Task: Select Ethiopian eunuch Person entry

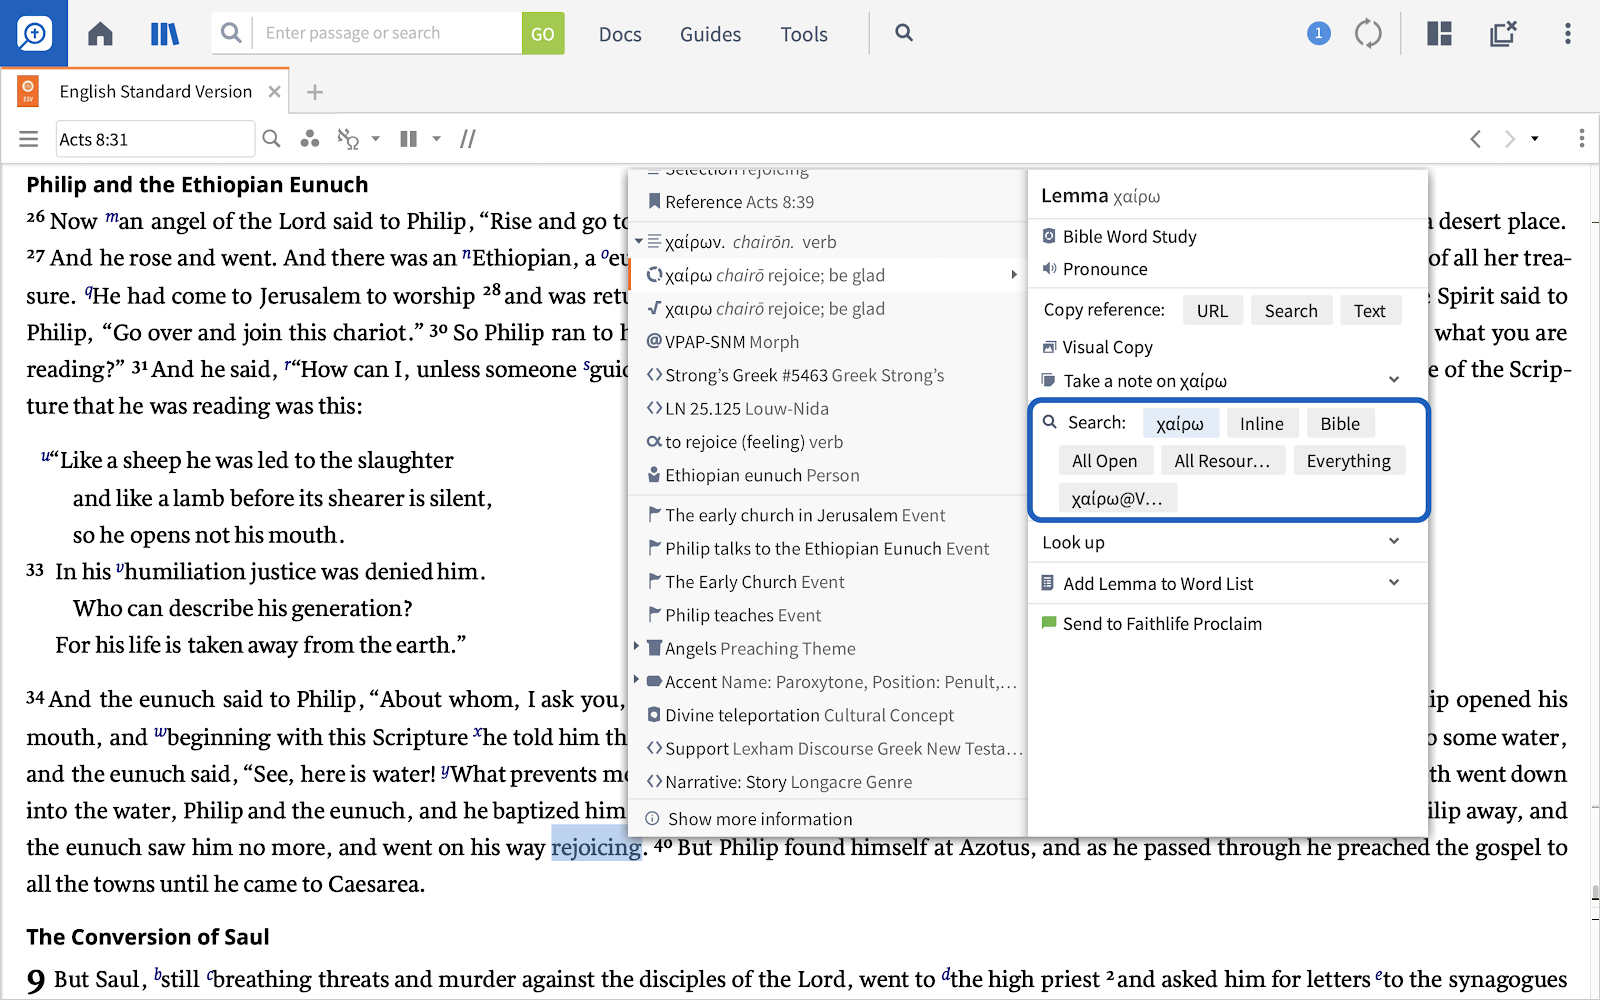Action: tap(828, 475)
